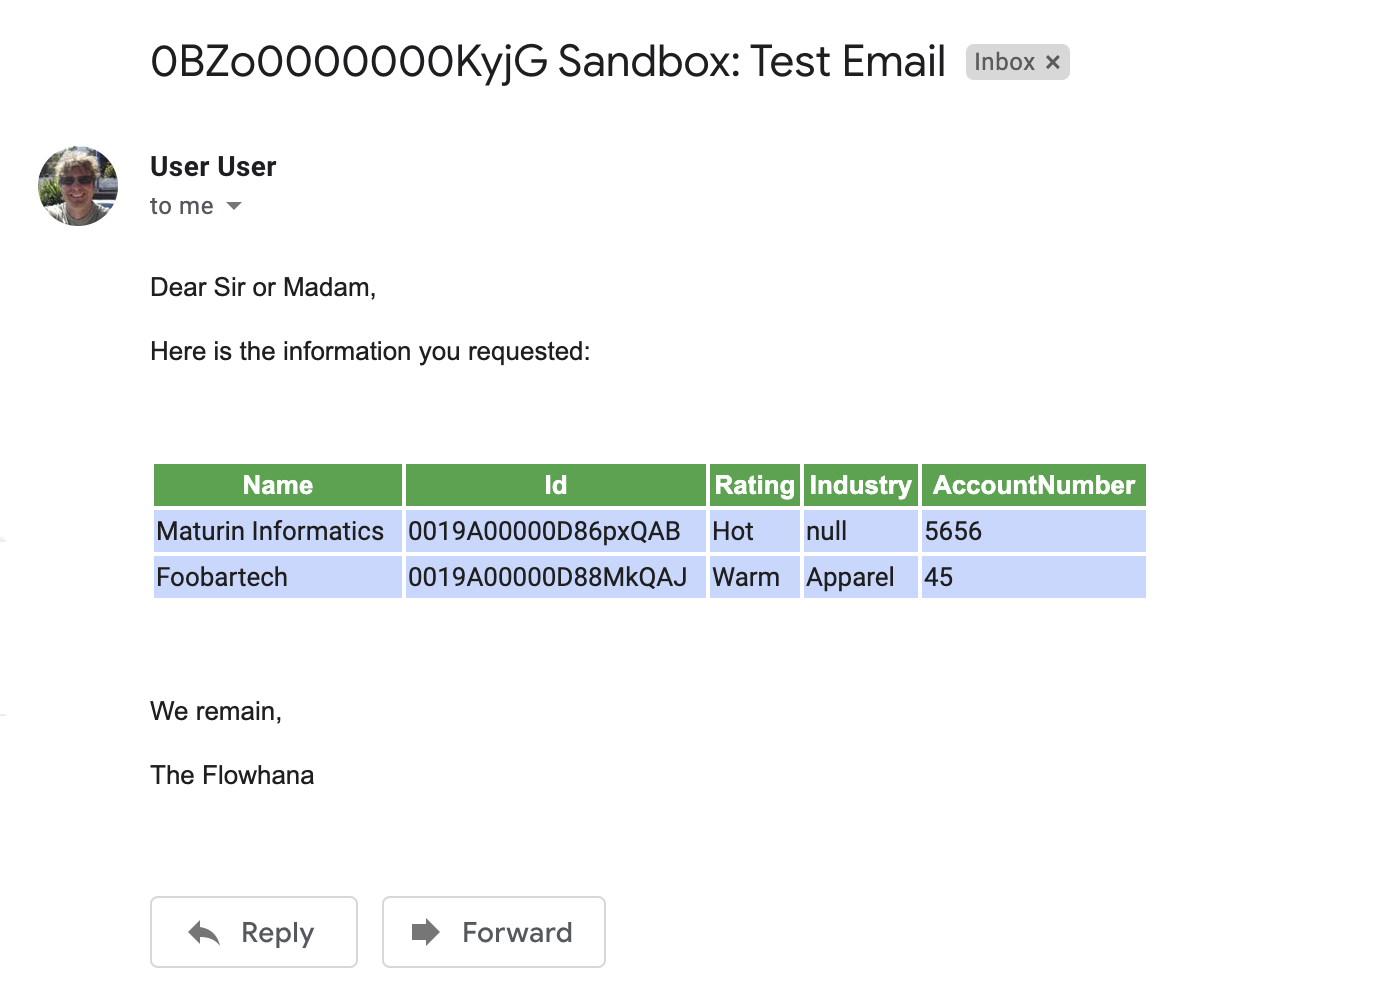The height and width of the screenshot is (1008, 1378).
Task: Click the 'Apparel' industry cell
Action: pyautogui.click(x=851, y=577)
